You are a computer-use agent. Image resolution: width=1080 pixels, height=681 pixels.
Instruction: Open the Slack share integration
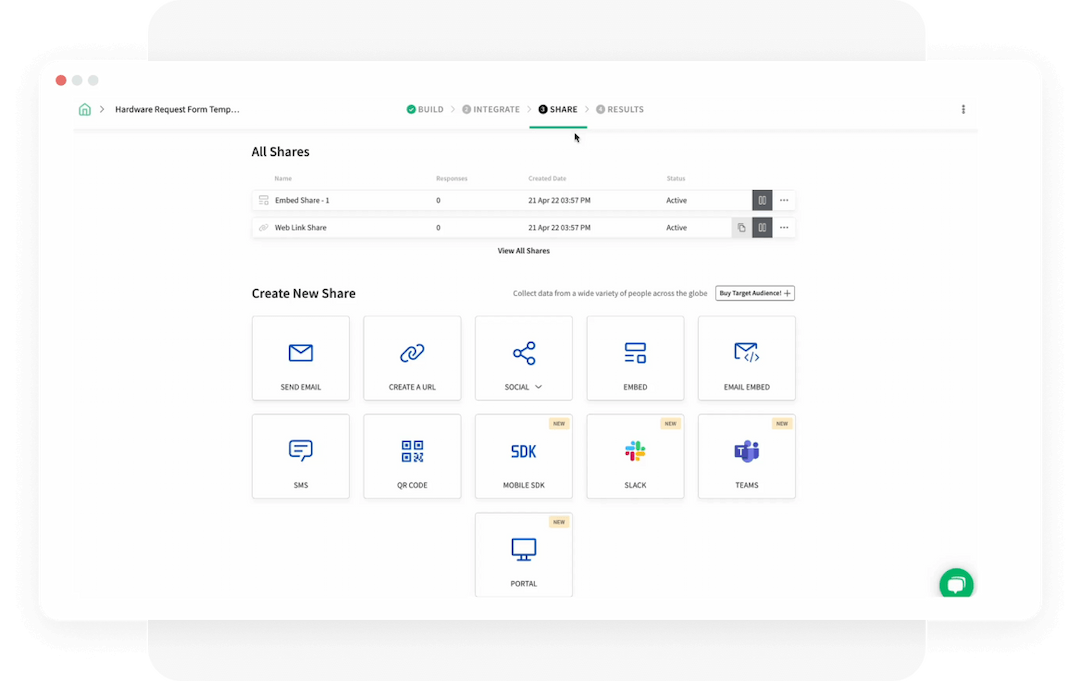point(635,456)
